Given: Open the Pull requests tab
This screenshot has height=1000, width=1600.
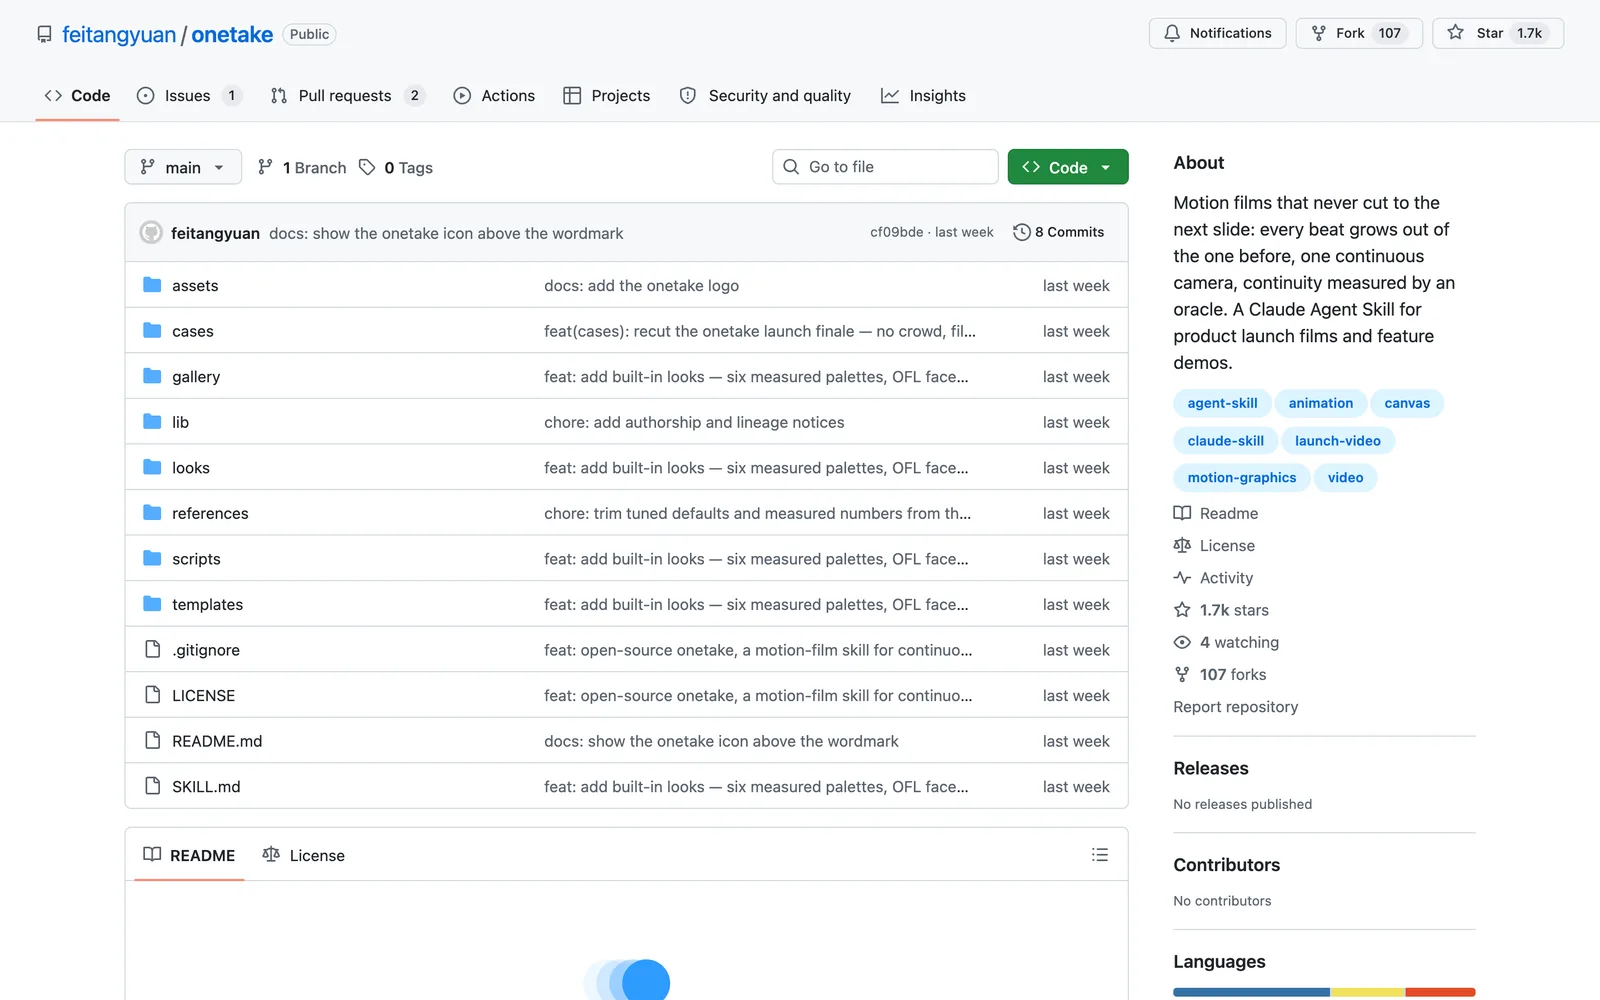Looking at the screenshot, I should click(347, 96).
